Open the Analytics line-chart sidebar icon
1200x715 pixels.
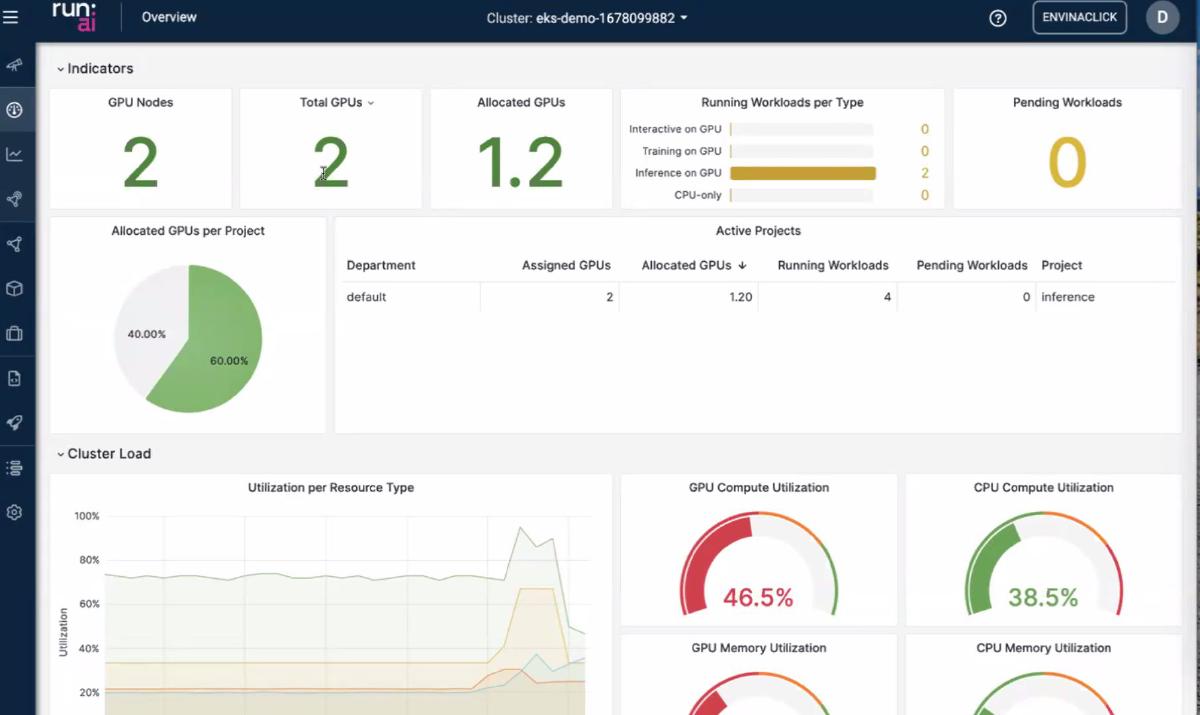pos(14,155)
